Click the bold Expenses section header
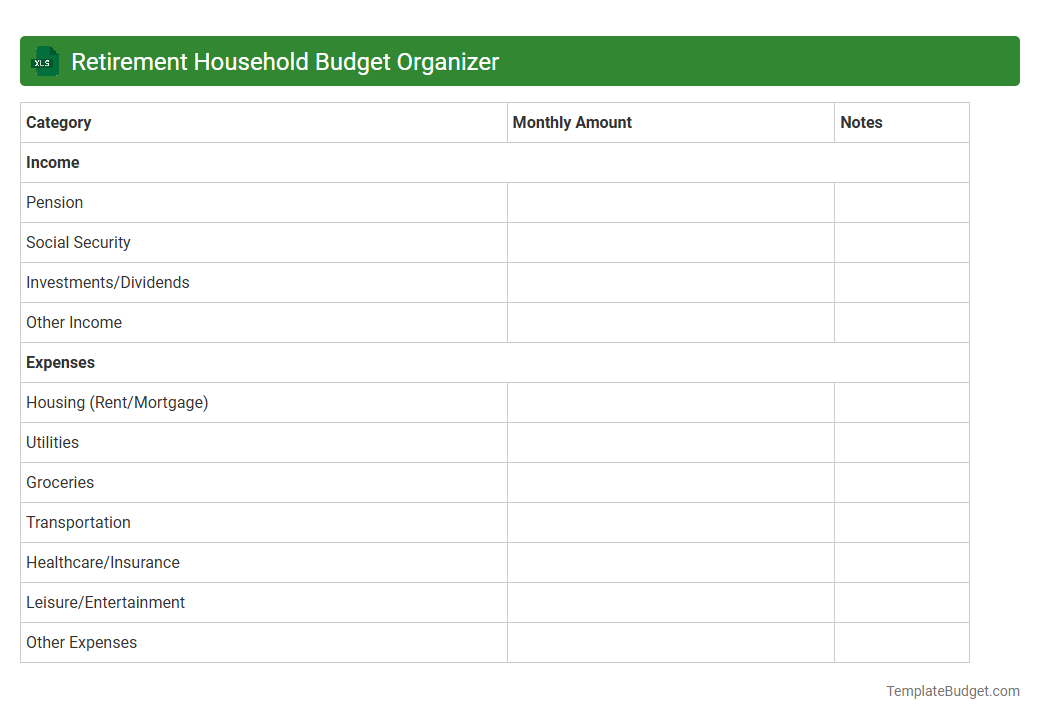This screenshot has width=1040, height=720. coord(60,362)
